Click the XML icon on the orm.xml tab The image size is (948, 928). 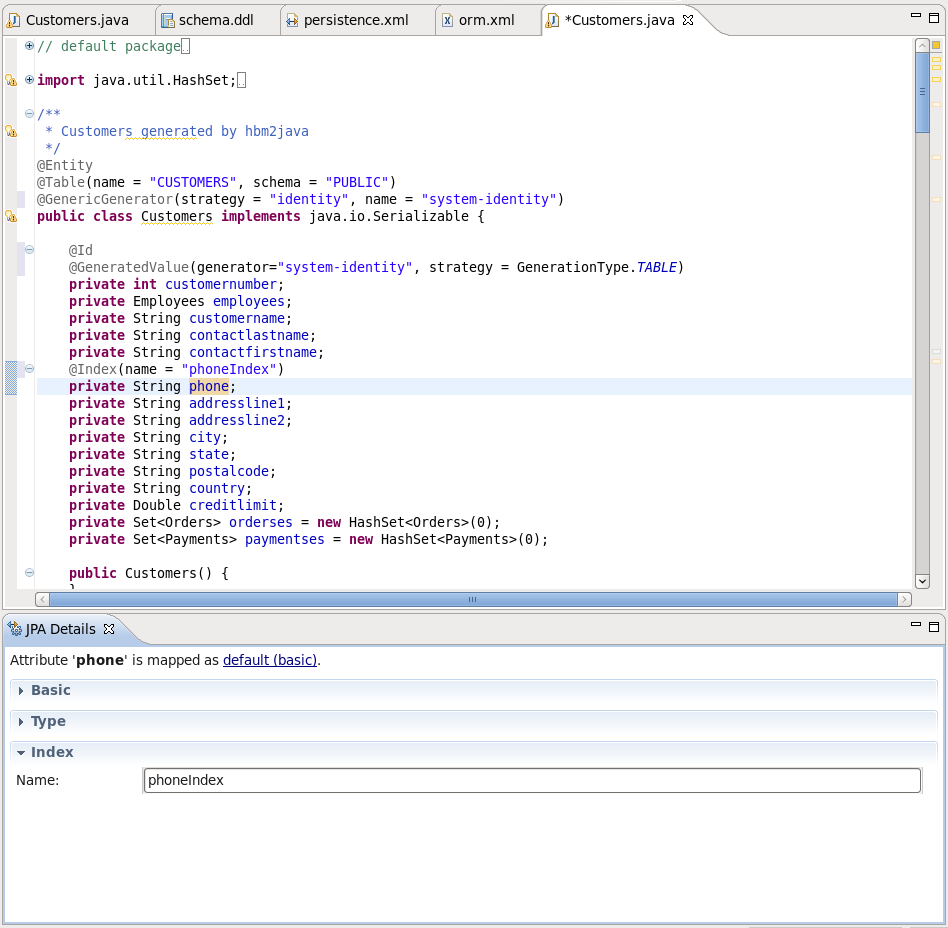pos(446,18)
